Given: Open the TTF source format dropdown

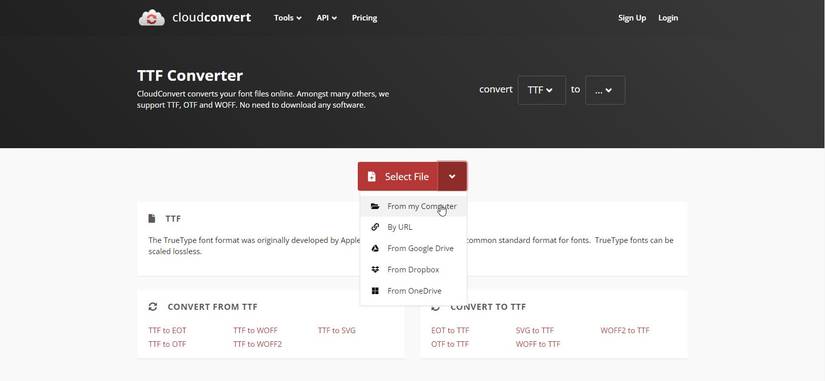Looking at the screenshot, I should [x=541, y=90].
